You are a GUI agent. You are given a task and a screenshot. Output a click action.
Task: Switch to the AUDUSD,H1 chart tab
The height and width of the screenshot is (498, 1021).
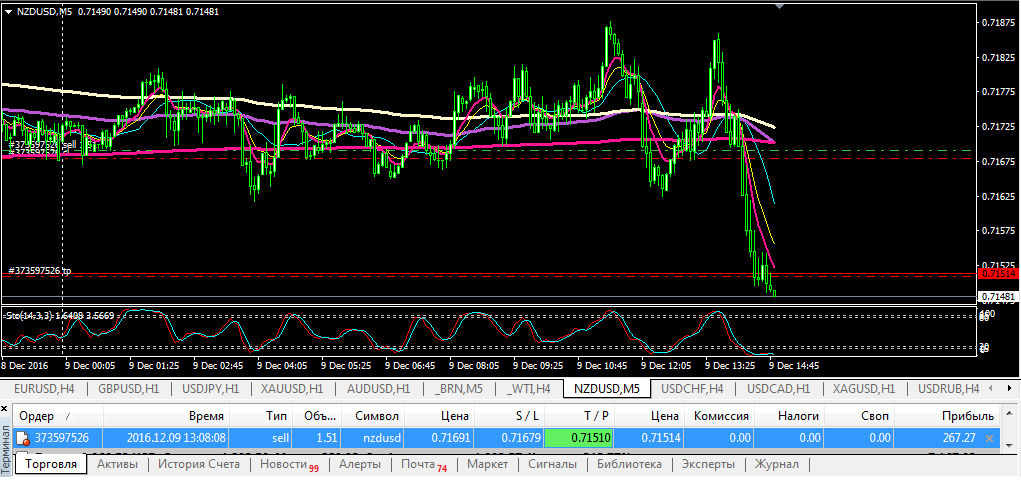click(x=379, y=389)
